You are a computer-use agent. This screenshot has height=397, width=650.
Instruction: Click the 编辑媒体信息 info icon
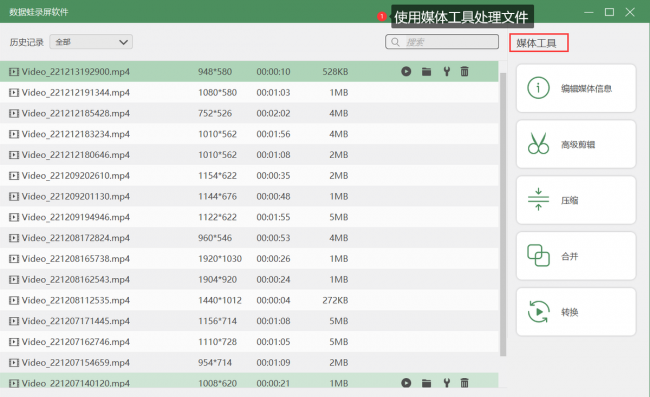[538, 88]
